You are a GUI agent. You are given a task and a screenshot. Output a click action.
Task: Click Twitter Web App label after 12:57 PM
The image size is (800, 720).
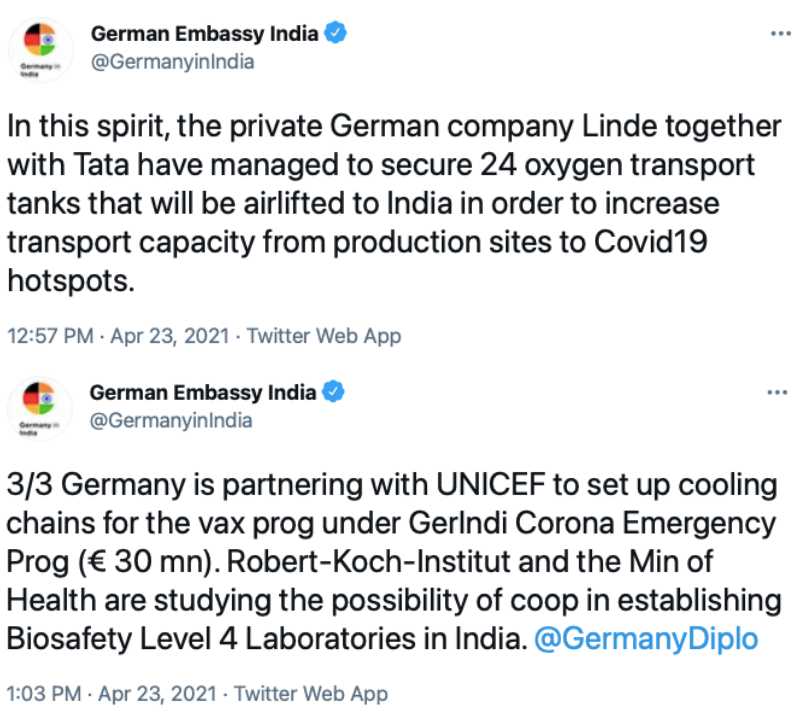click(323, 336)
